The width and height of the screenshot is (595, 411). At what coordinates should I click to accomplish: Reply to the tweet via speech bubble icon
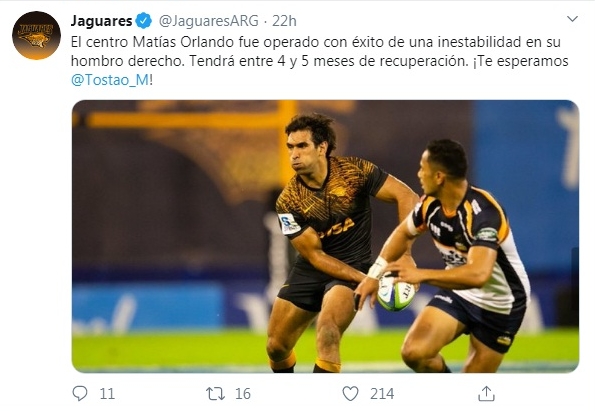click(80, 394)
